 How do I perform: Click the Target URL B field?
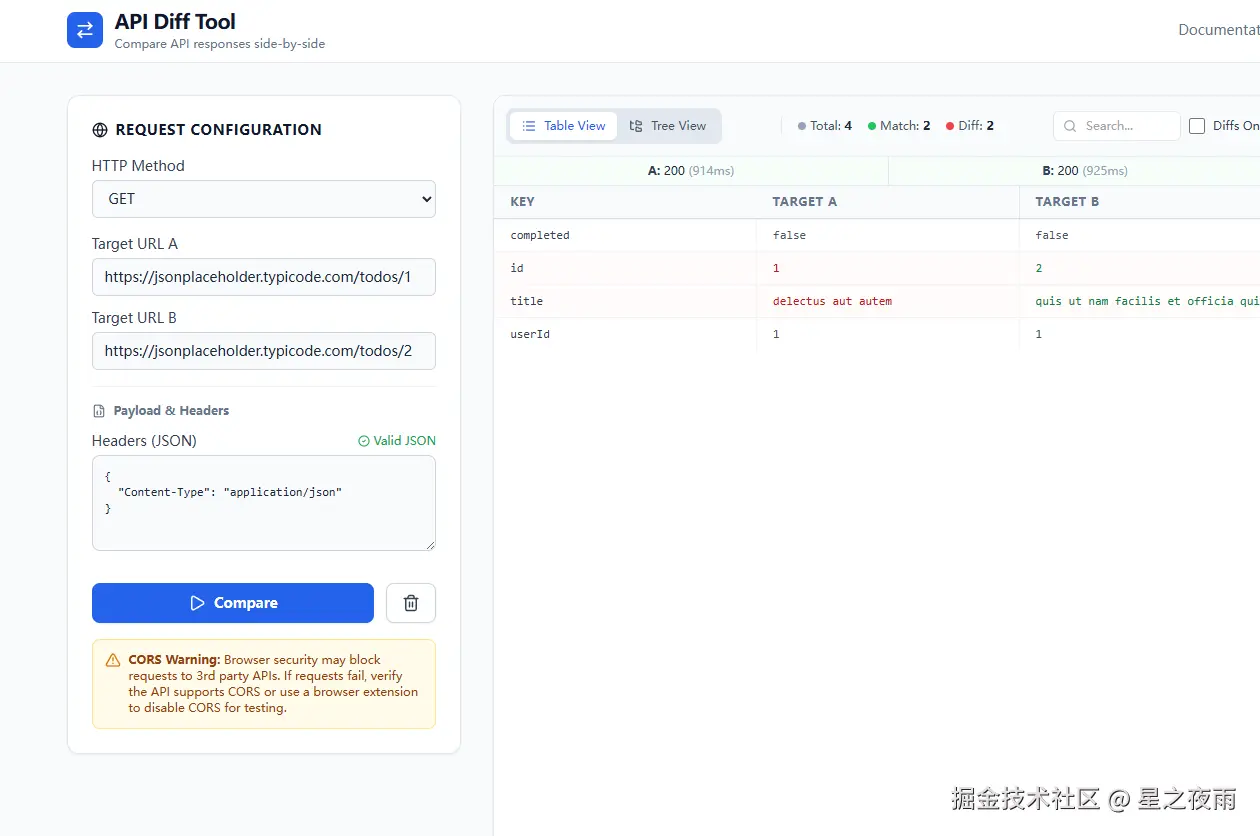coord(264,351)
